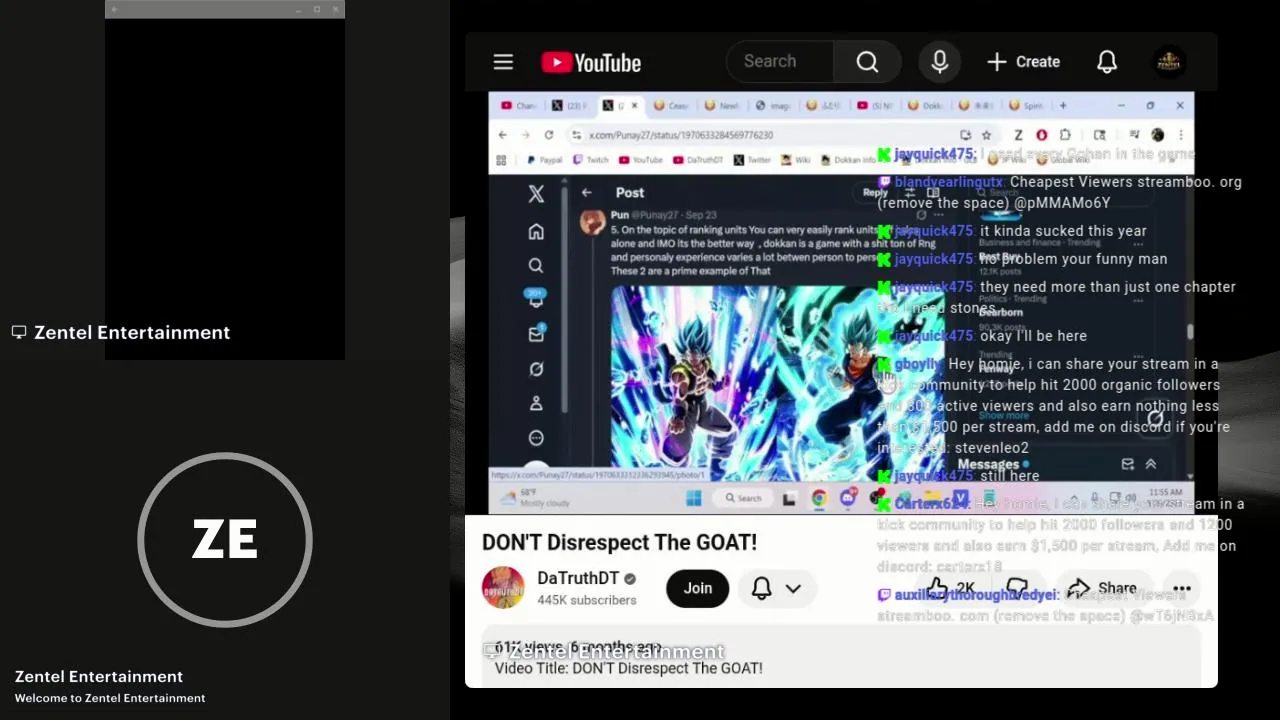Open X Notifications in the sidebar
The image size is (1280, 720).
click(x=536, y=298)
